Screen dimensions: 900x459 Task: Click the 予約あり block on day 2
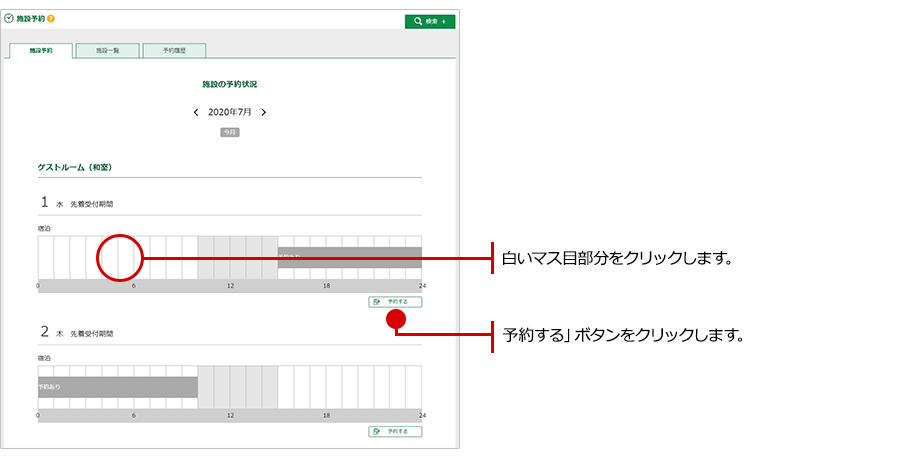tap(117, 386)
